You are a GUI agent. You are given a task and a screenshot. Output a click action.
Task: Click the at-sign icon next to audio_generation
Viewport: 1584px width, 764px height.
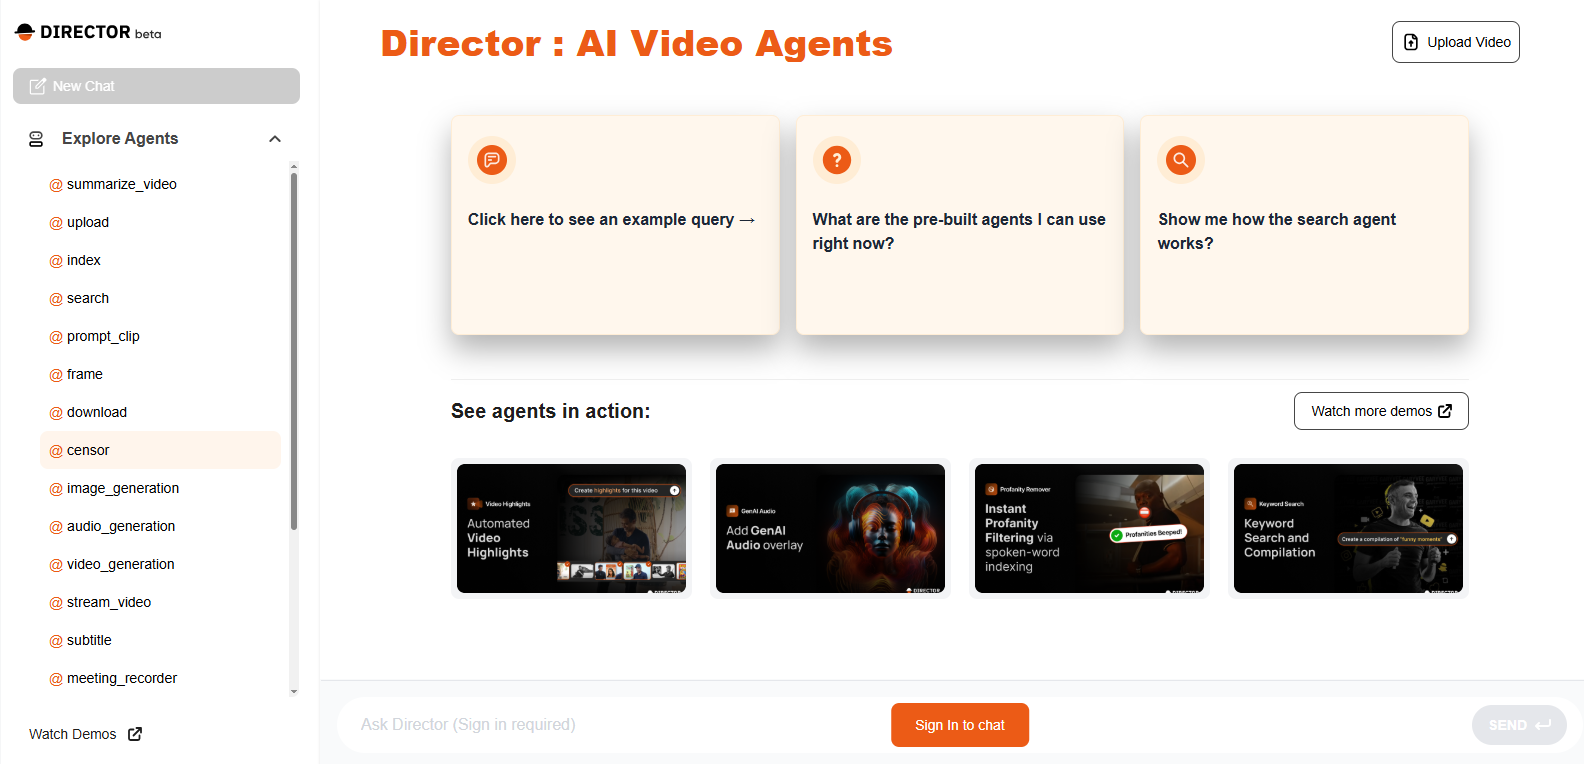56,527
